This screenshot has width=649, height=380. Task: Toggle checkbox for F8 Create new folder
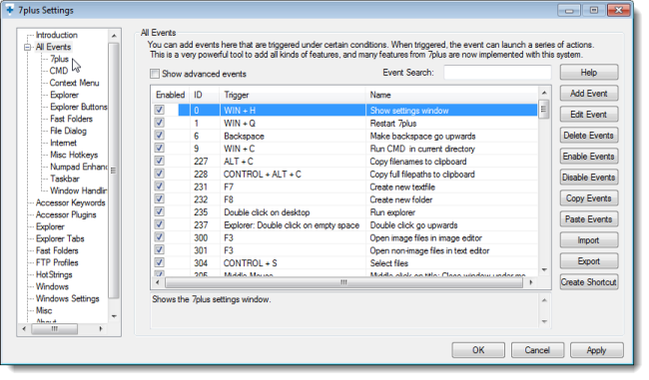click(x=159, y=200)
